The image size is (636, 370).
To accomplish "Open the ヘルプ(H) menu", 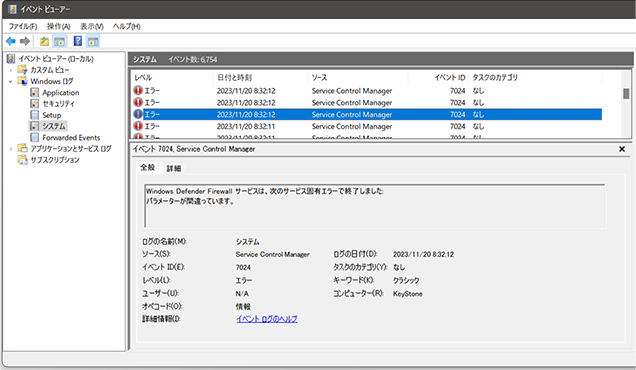I will pyautogui.click(x=127, y=26).
